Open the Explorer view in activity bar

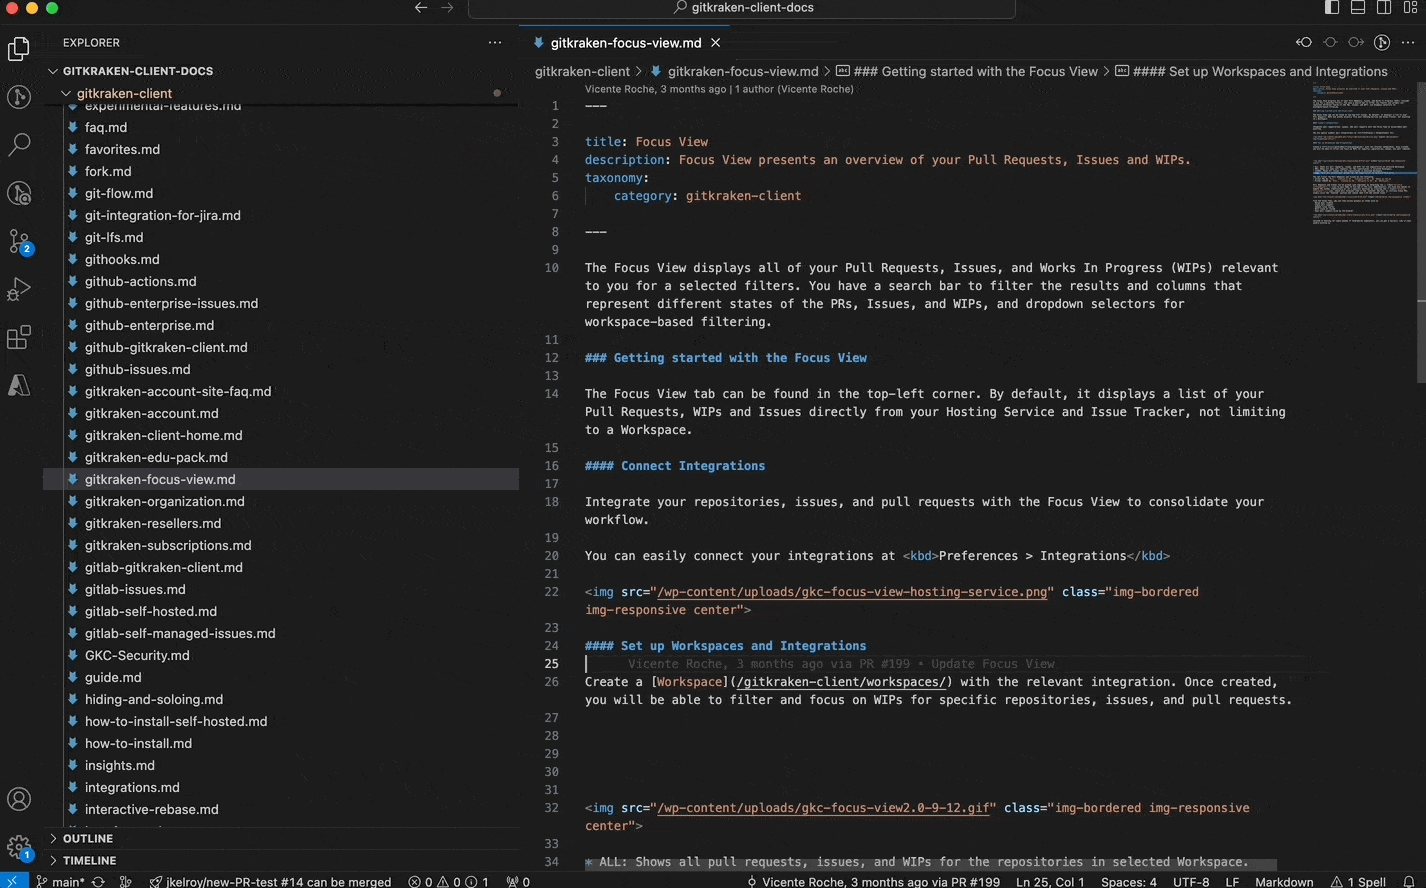(x=19, y=48)
